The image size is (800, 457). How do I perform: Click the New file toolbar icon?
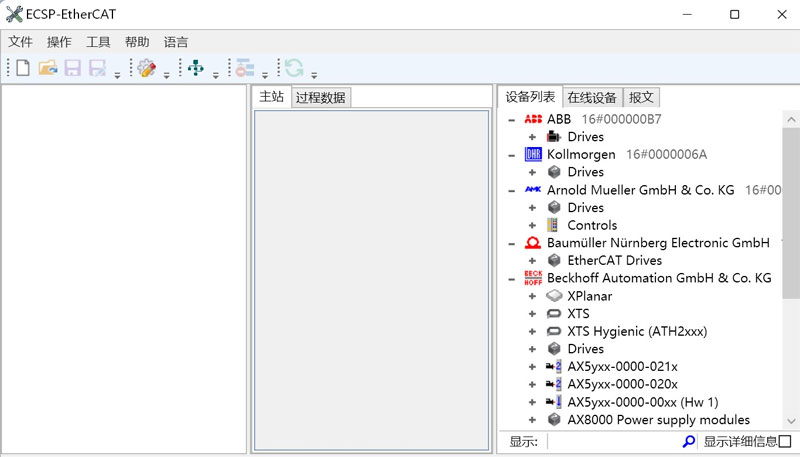23,67
